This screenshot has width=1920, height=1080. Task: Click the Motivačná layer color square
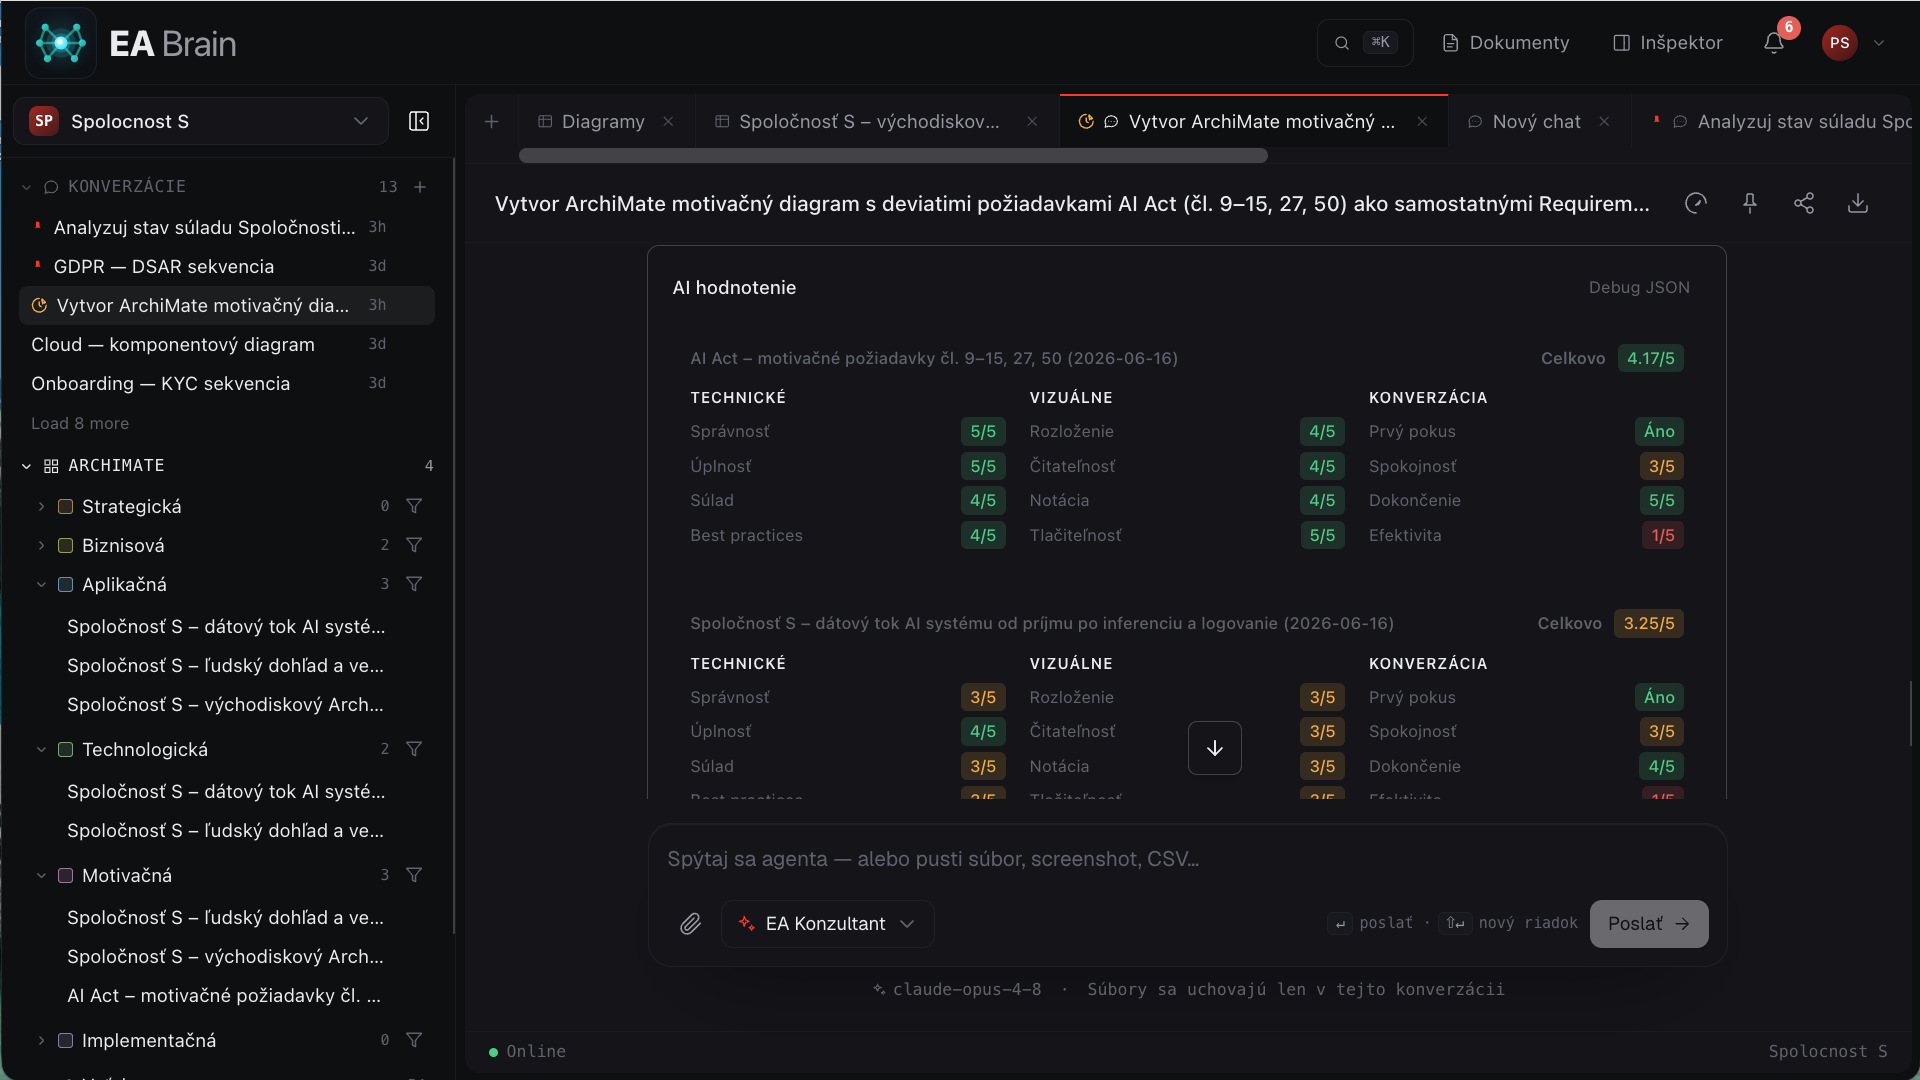[65, 875]
